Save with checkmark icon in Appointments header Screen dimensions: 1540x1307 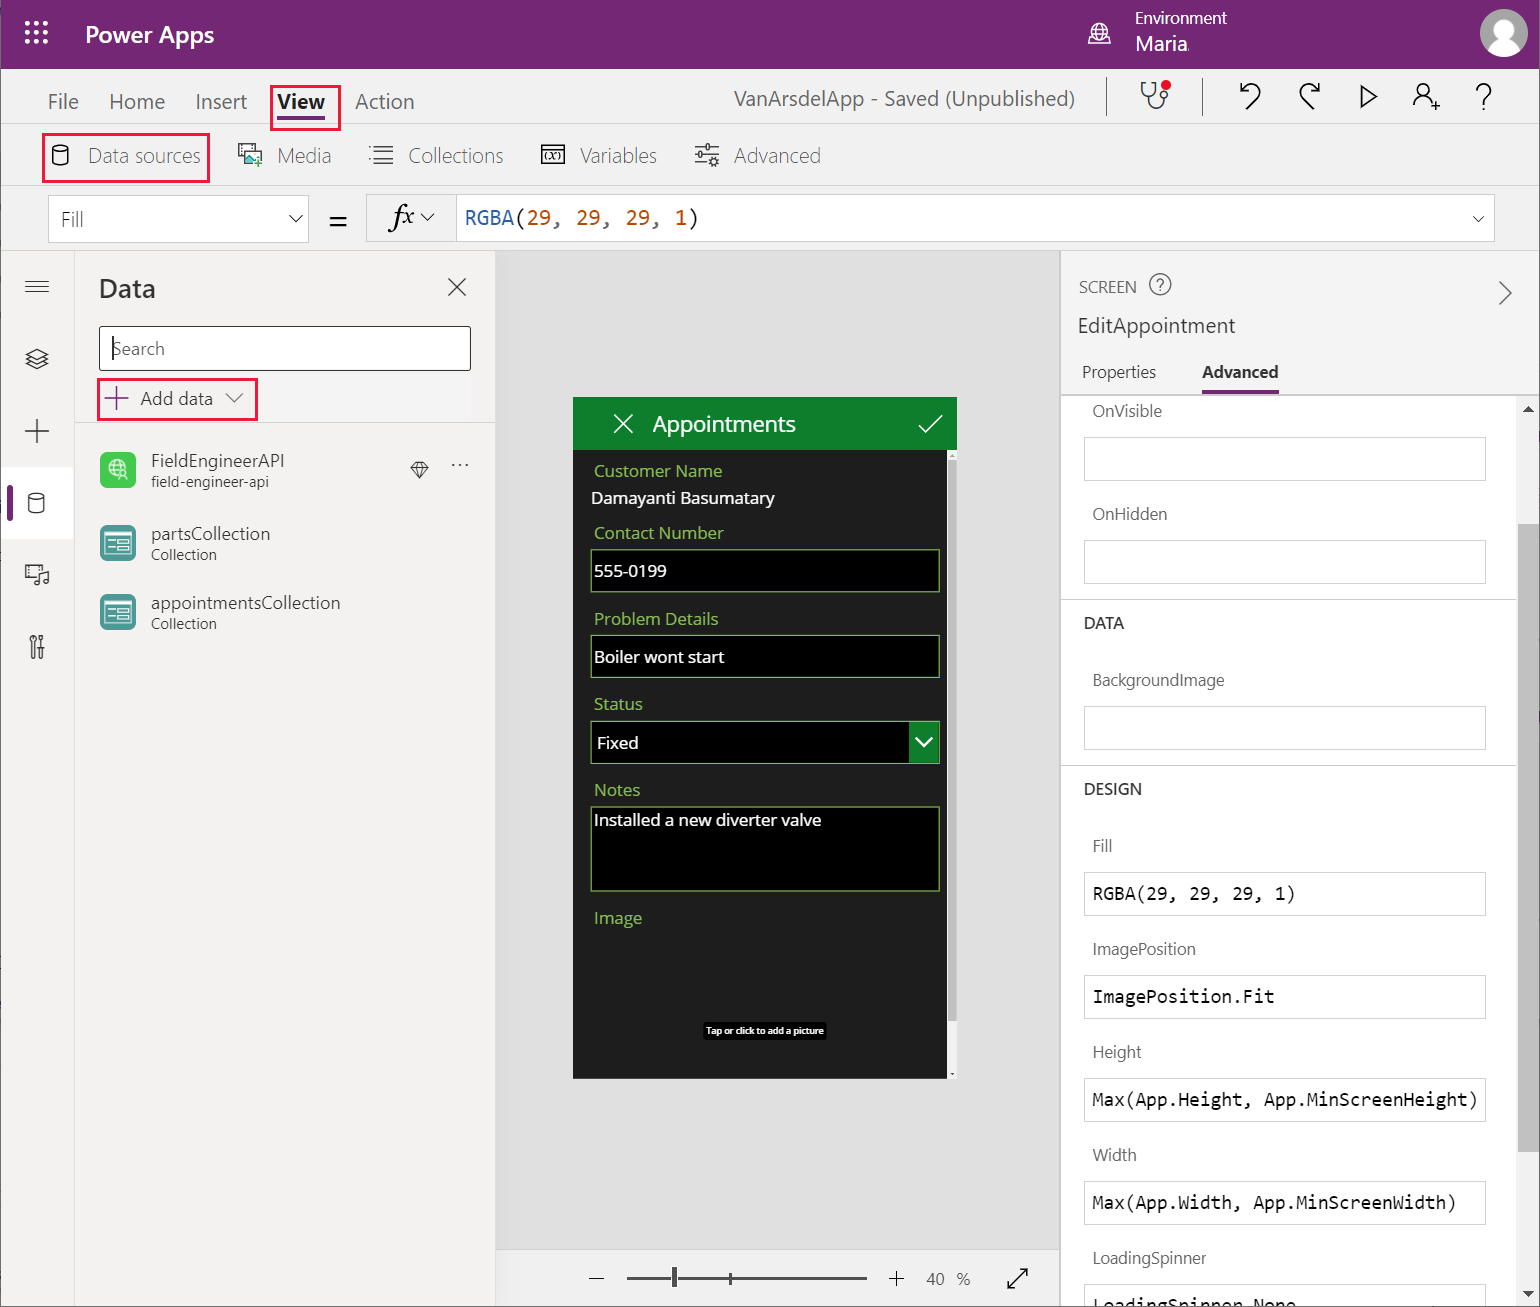pos(930,424)
